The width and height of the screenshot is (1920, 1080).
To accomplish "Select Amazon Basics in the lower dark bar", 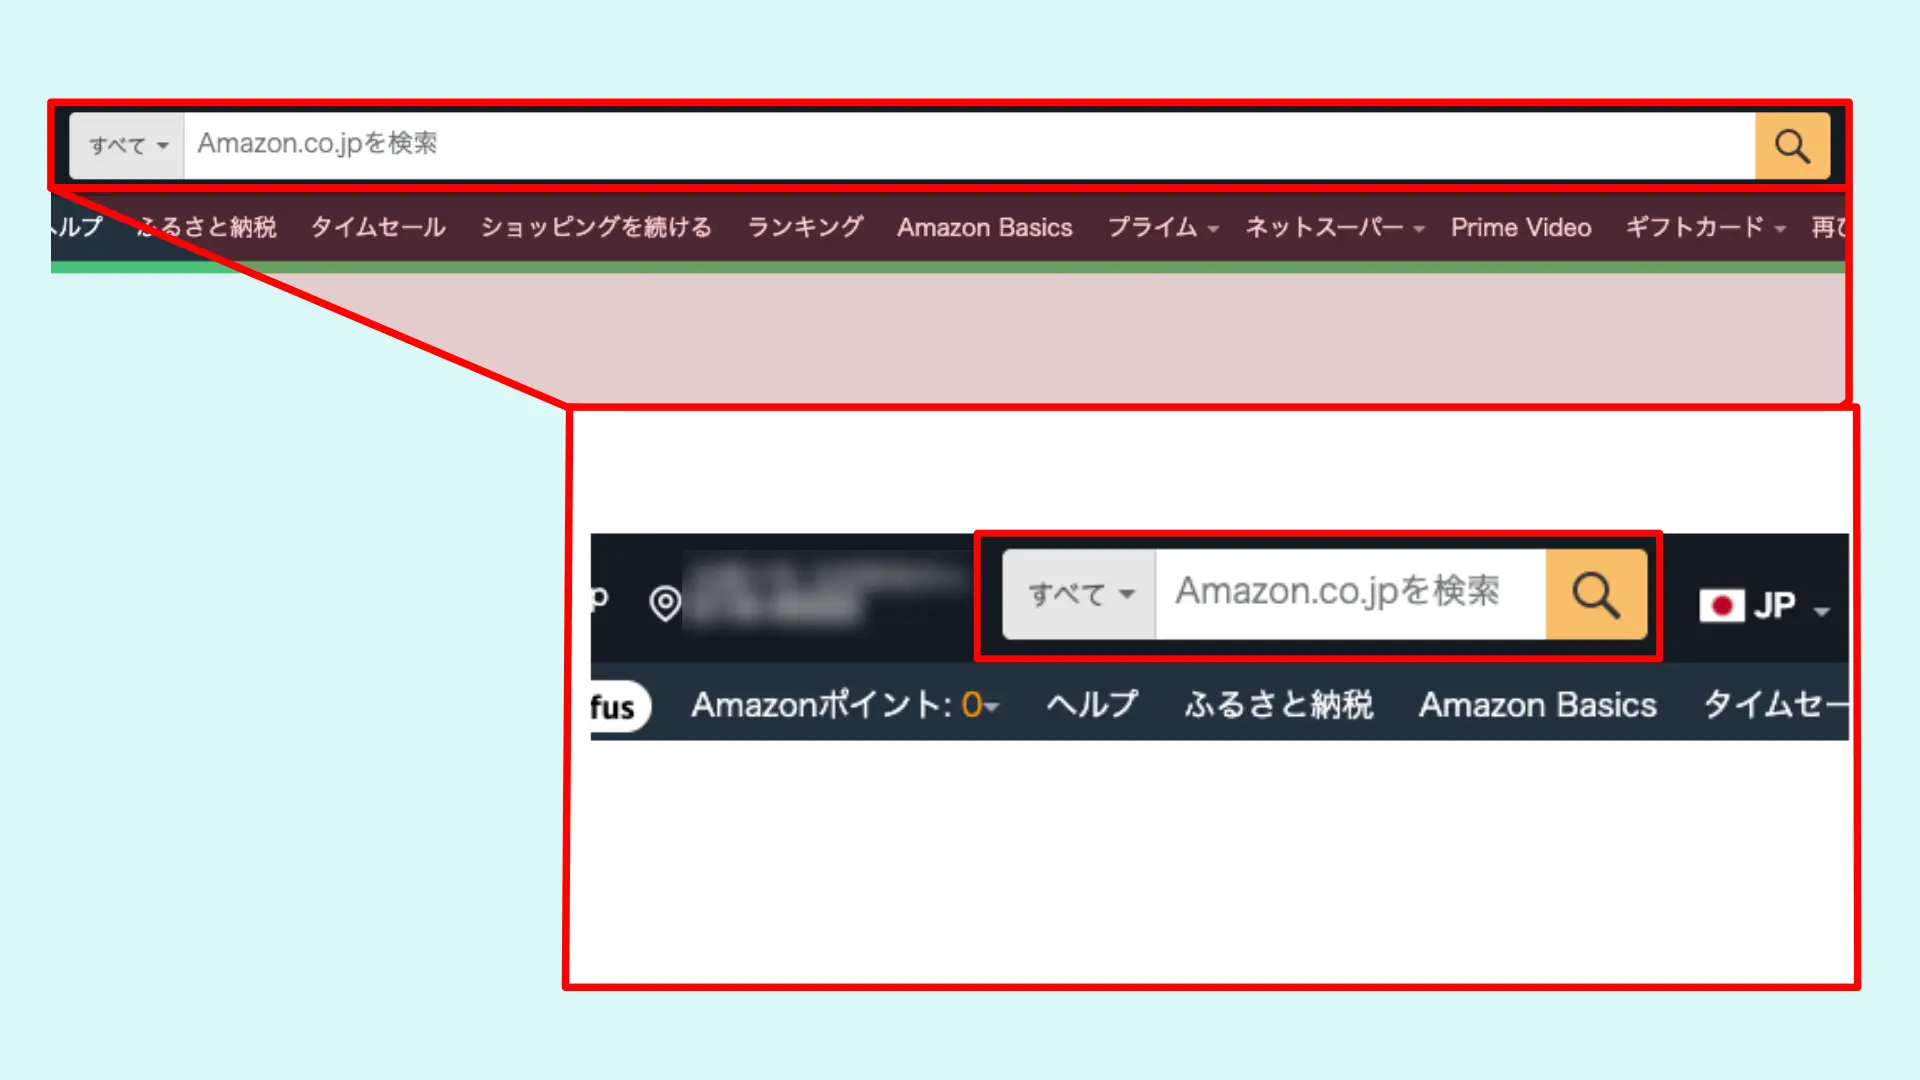I will (1537, 705).
